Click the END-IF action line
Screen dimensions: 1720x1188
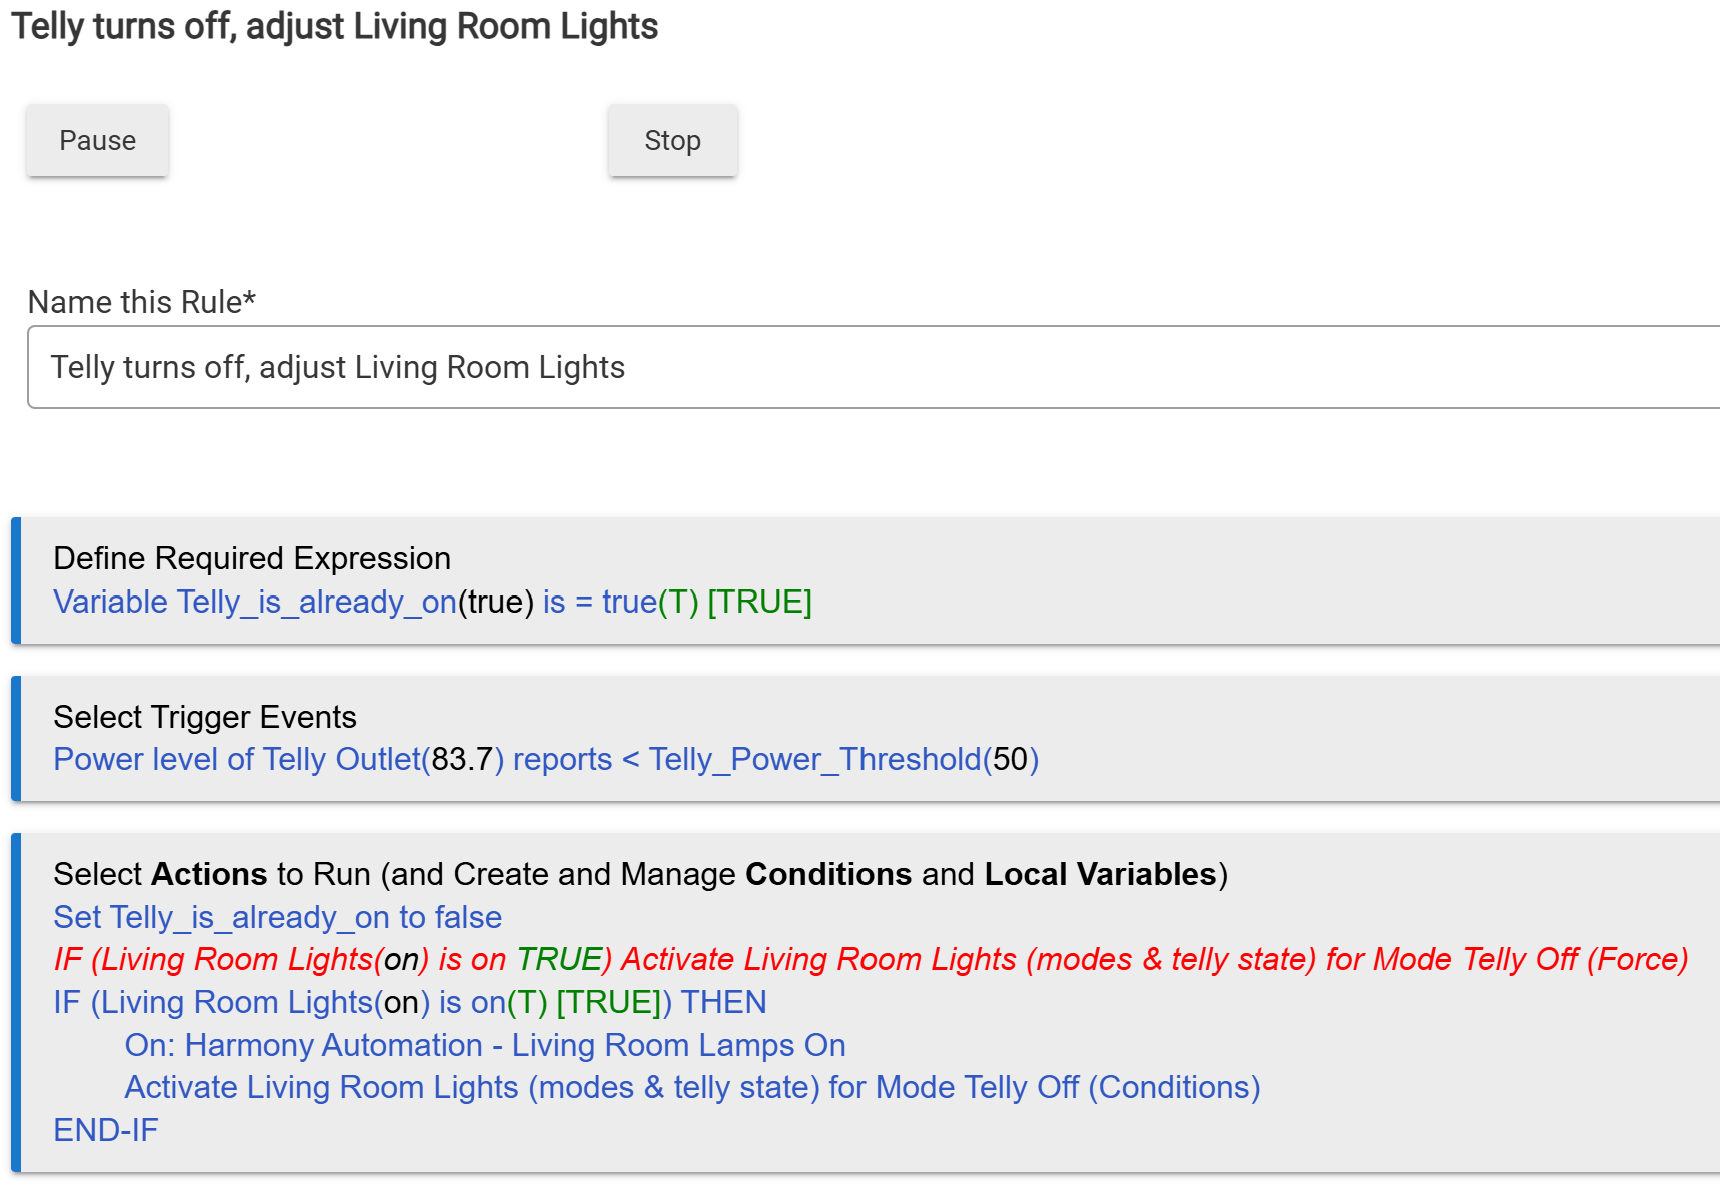click(x=105, y=1130)
